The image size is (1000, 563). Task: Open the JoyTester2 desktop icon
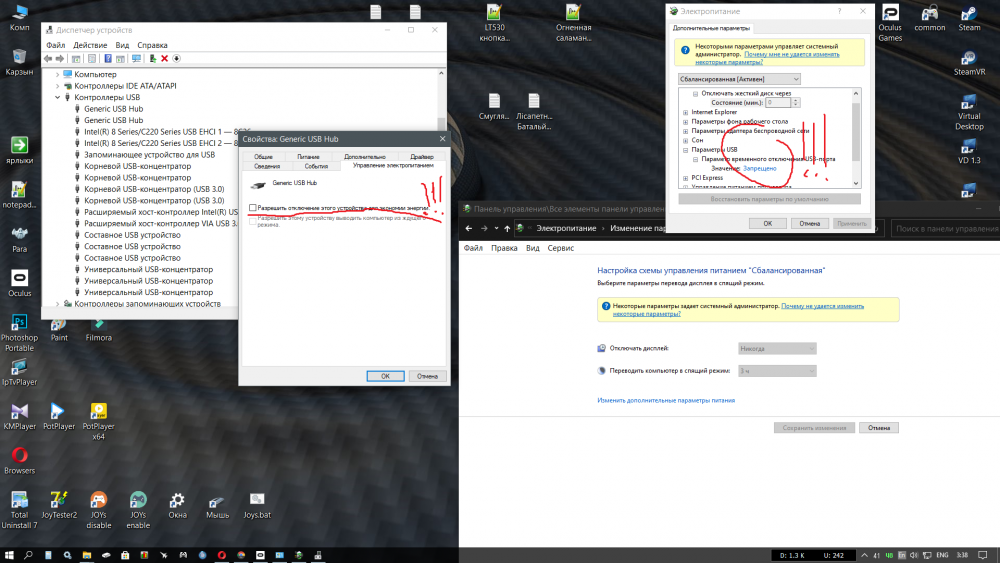(x=59, y=505)
